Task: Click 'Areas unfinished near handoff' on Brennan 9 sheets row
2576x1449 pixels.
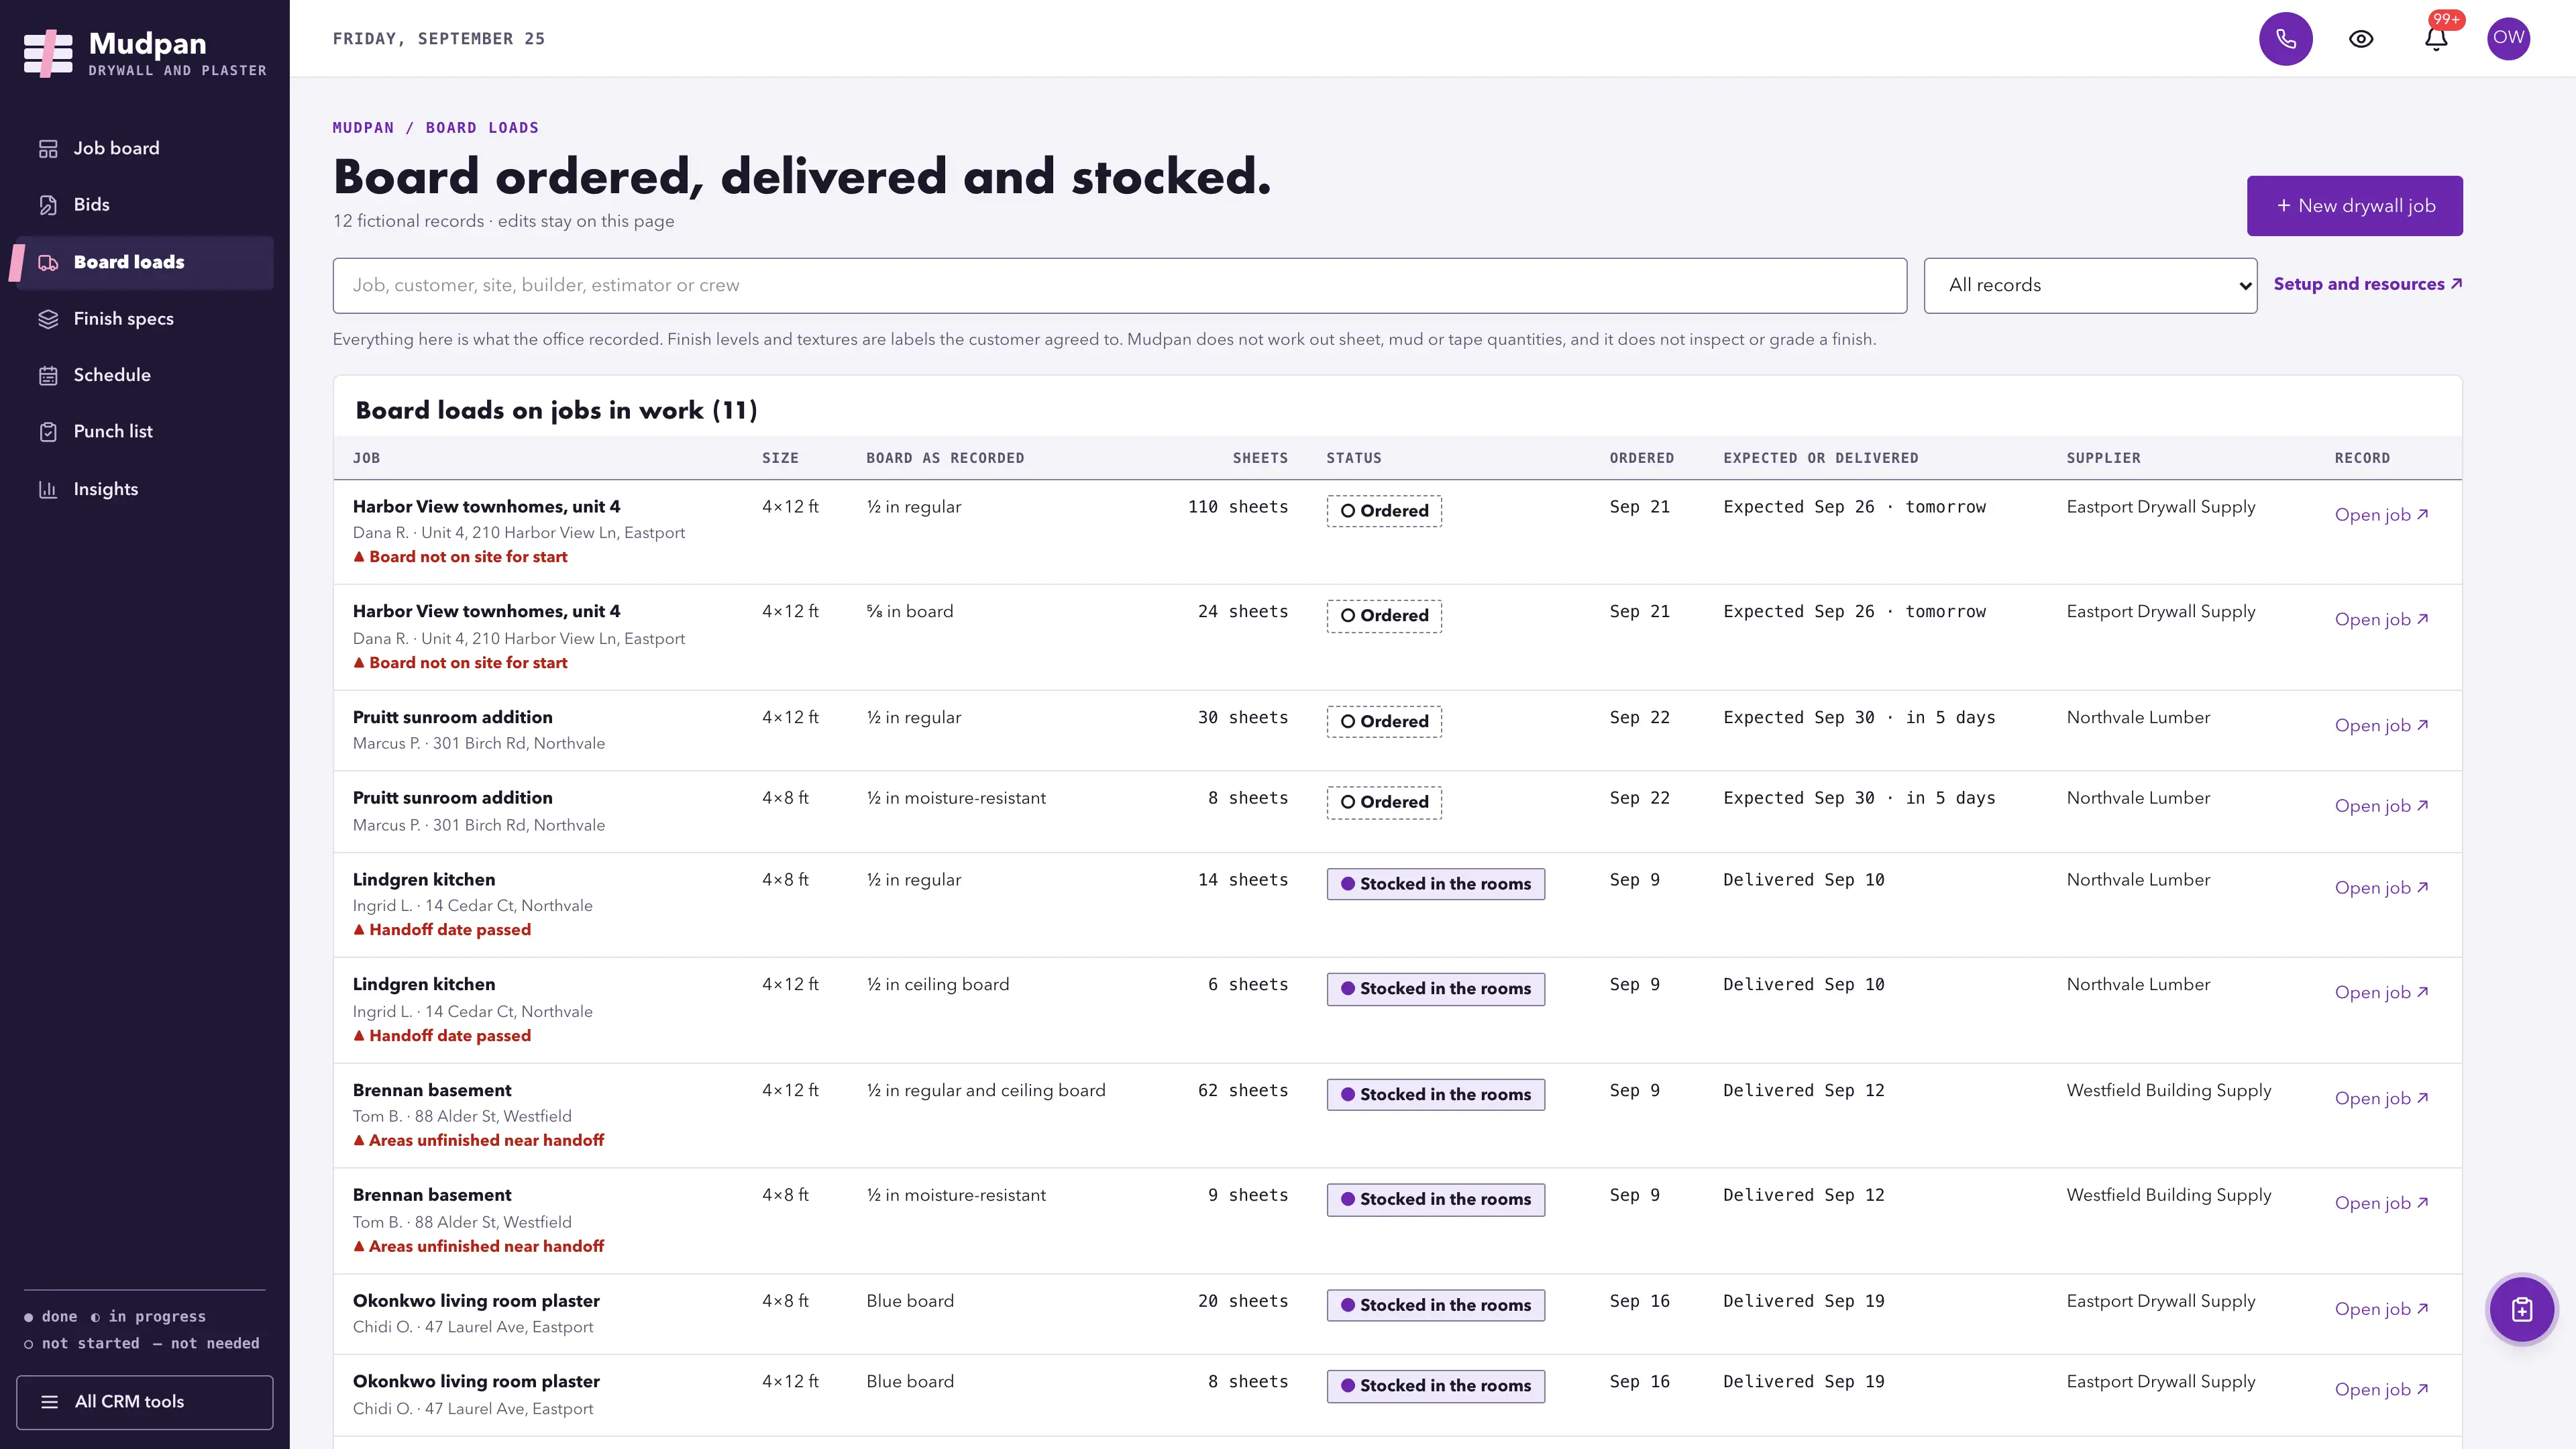Action: point(478,1247)
